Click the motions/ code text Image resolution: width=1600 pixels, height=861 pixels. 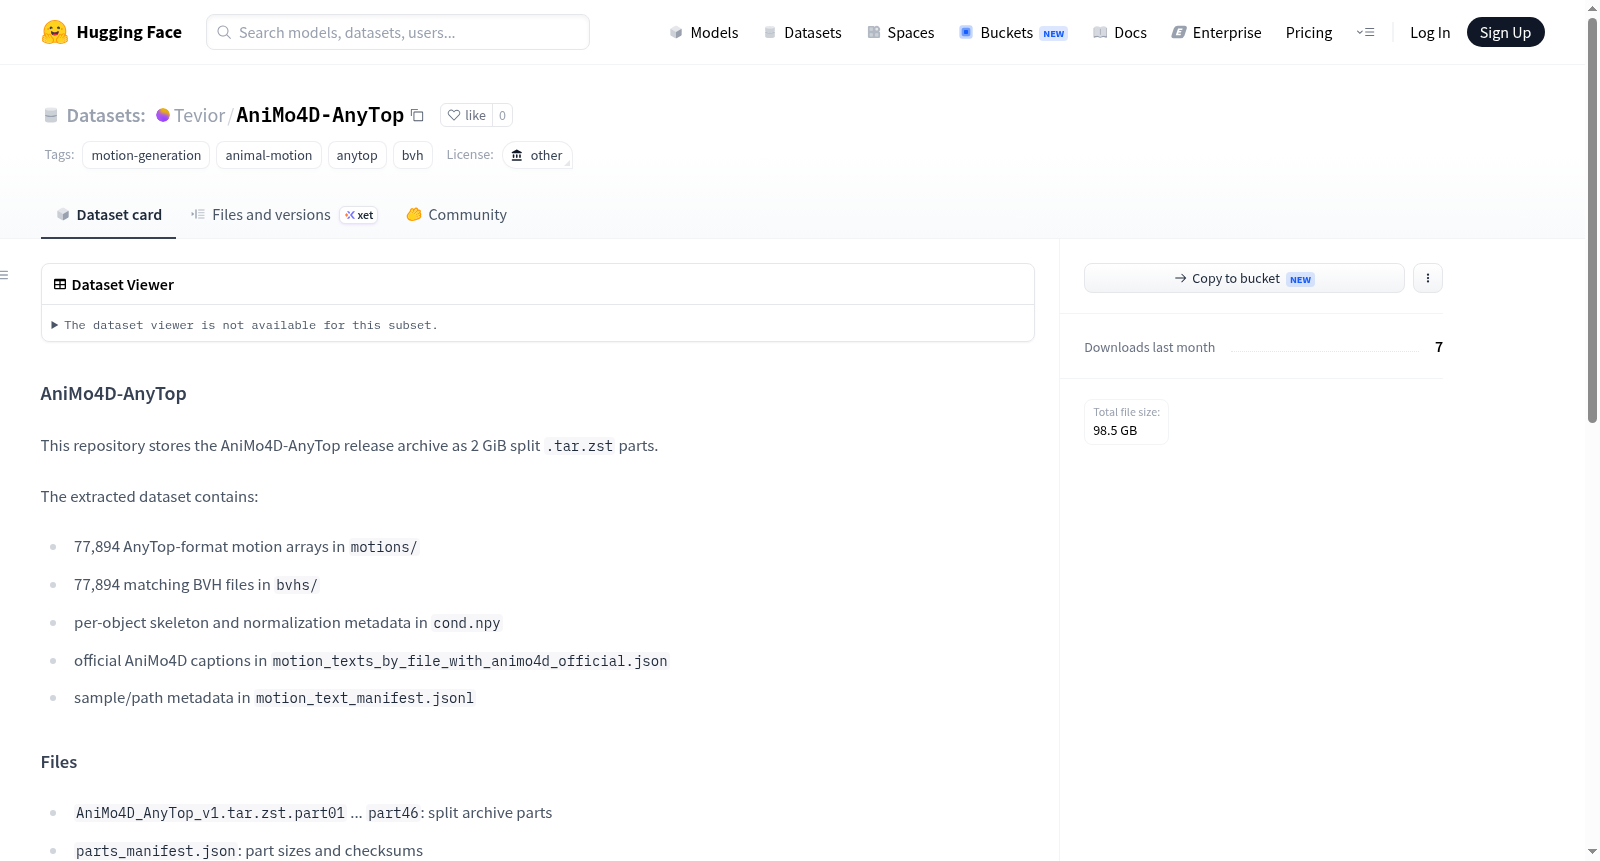(x=384, y=547)
